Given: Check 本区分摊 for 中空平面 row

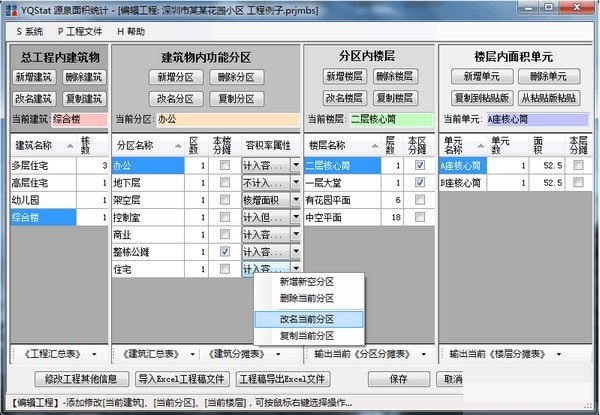Looking at the screenshot, I should click(420, 217).
